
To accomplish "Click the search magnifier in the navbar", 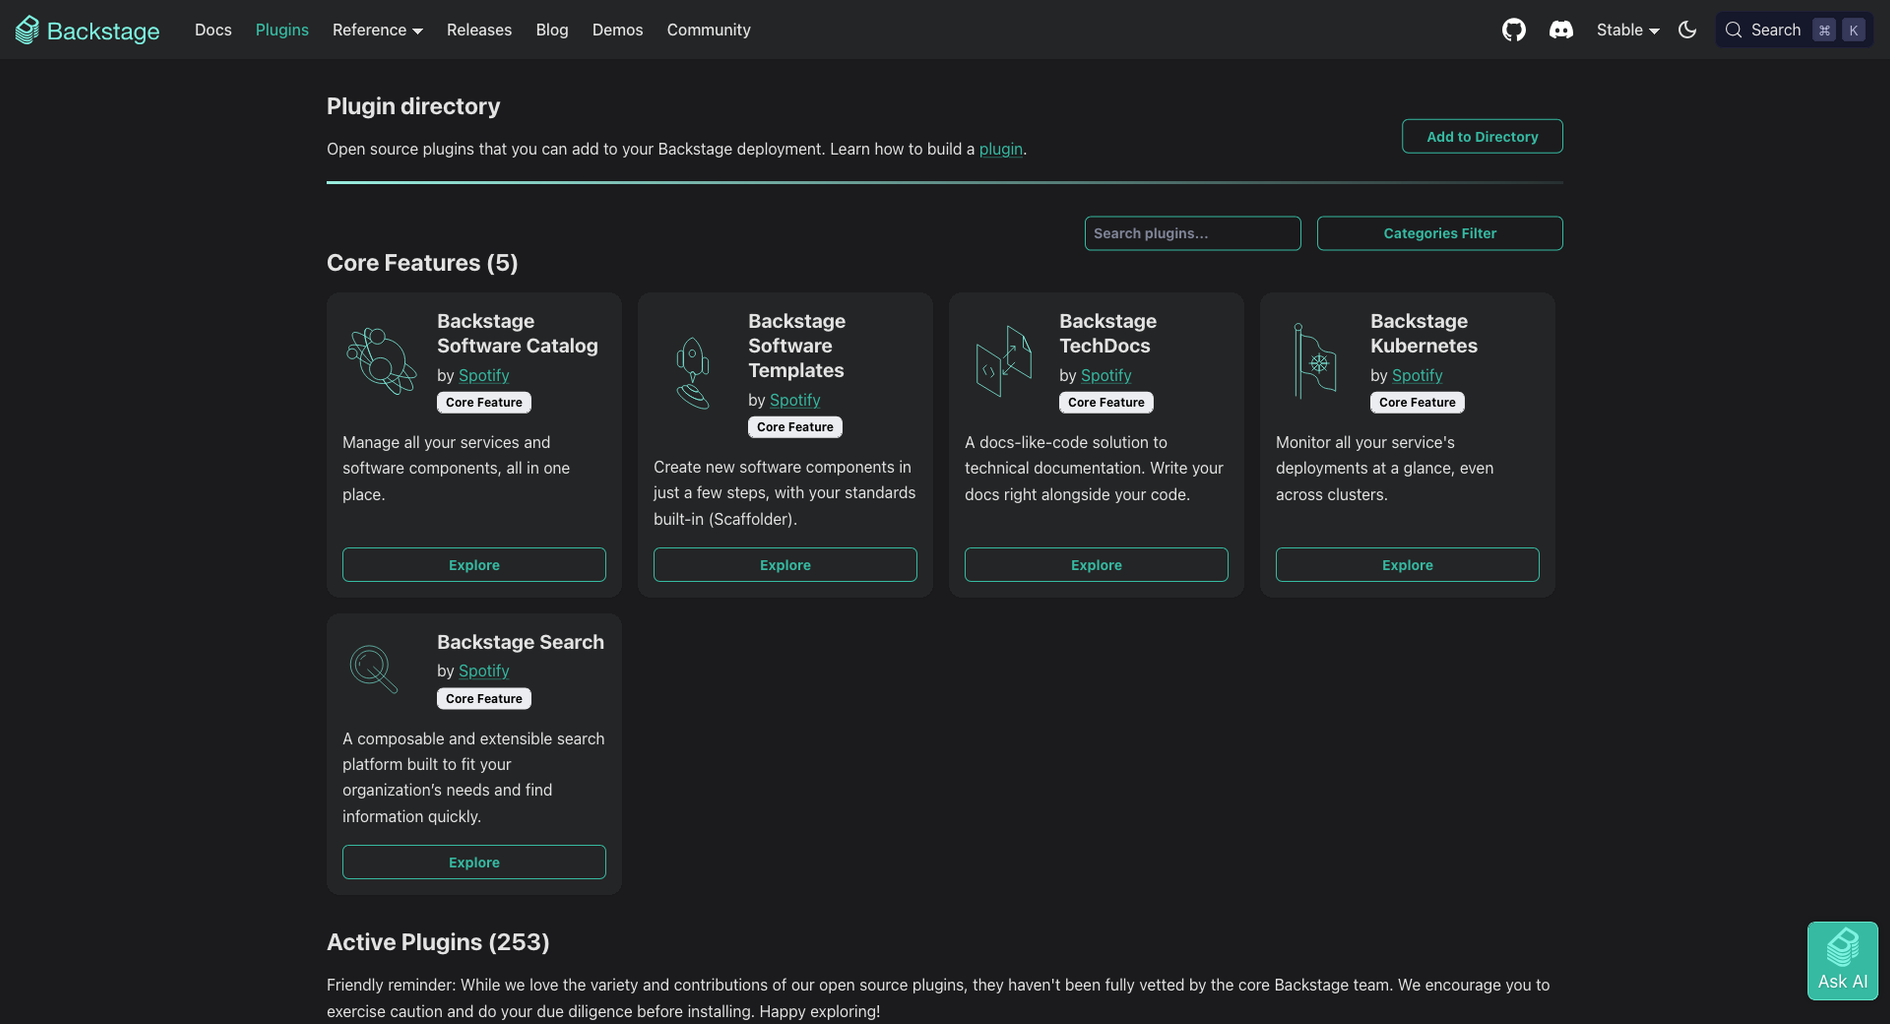I will 1734,30.
